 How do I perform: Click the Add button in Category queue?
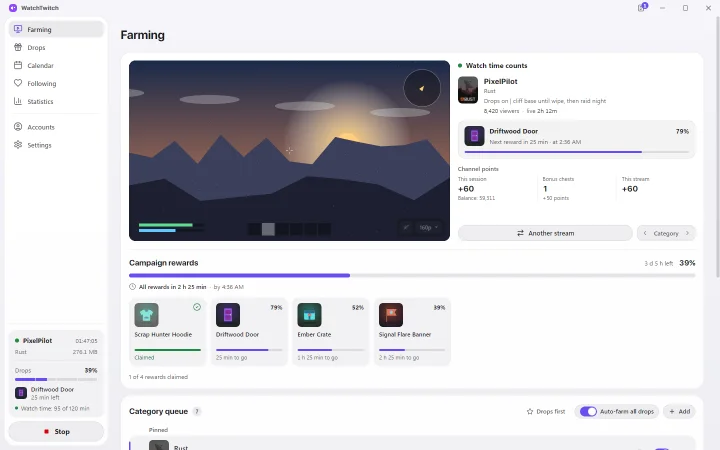[x=680, y=411]
